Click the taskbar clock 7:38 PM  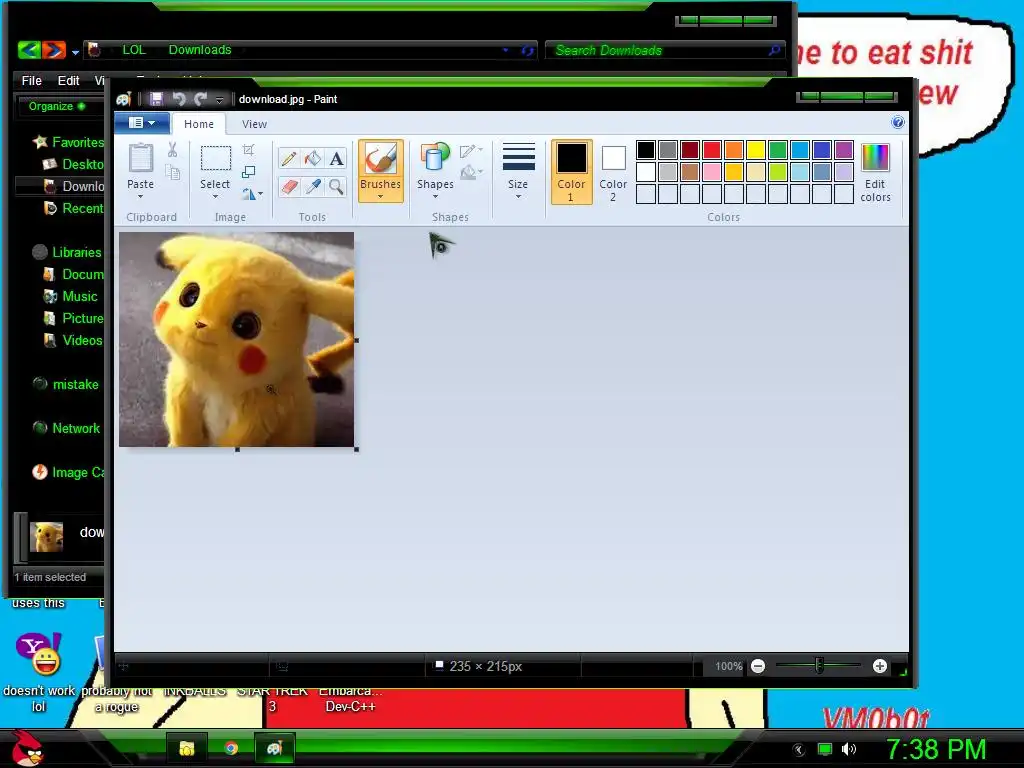(936, 749)
